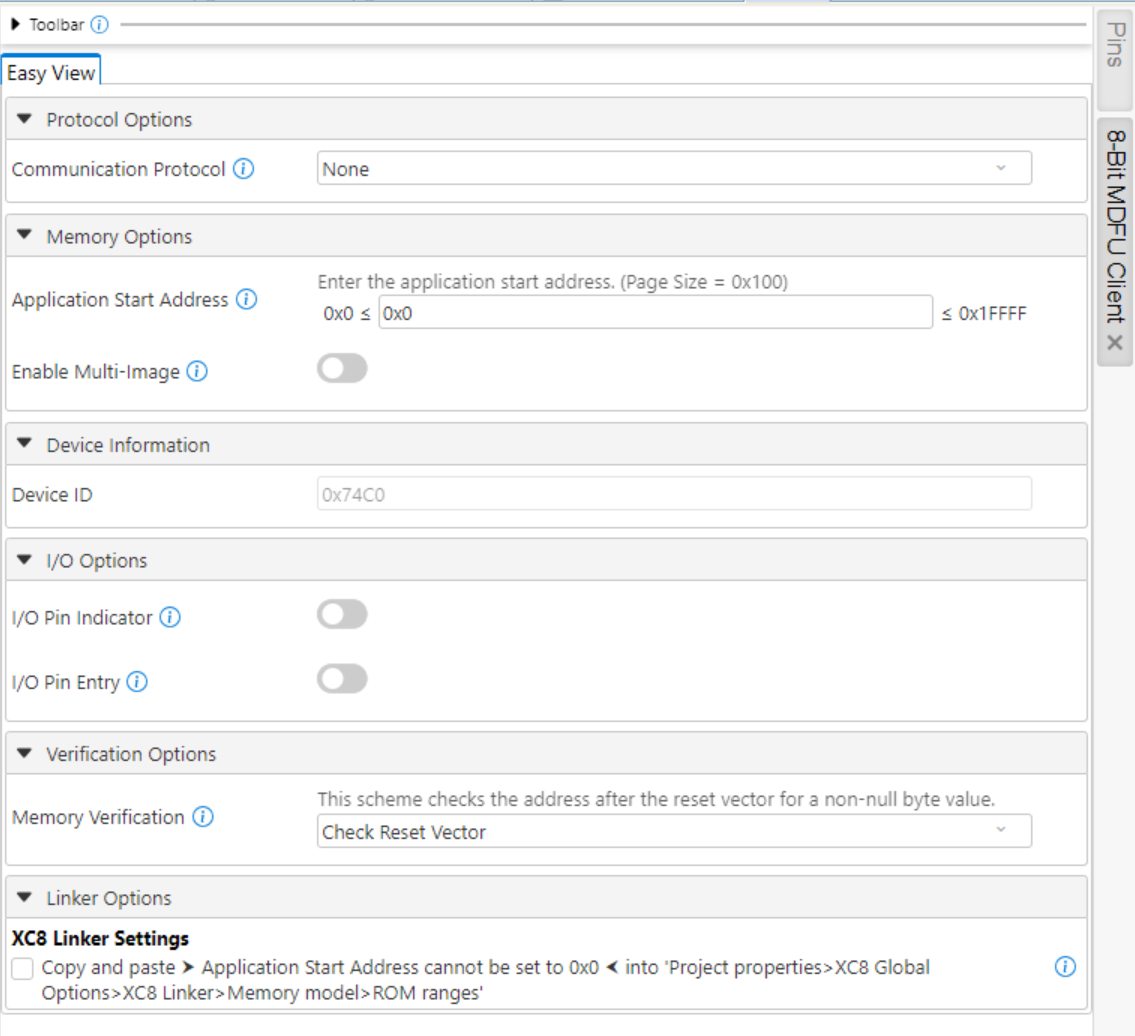Expand the Toolbar section
Screen dimensions: 1135x1036
point(15,25)
